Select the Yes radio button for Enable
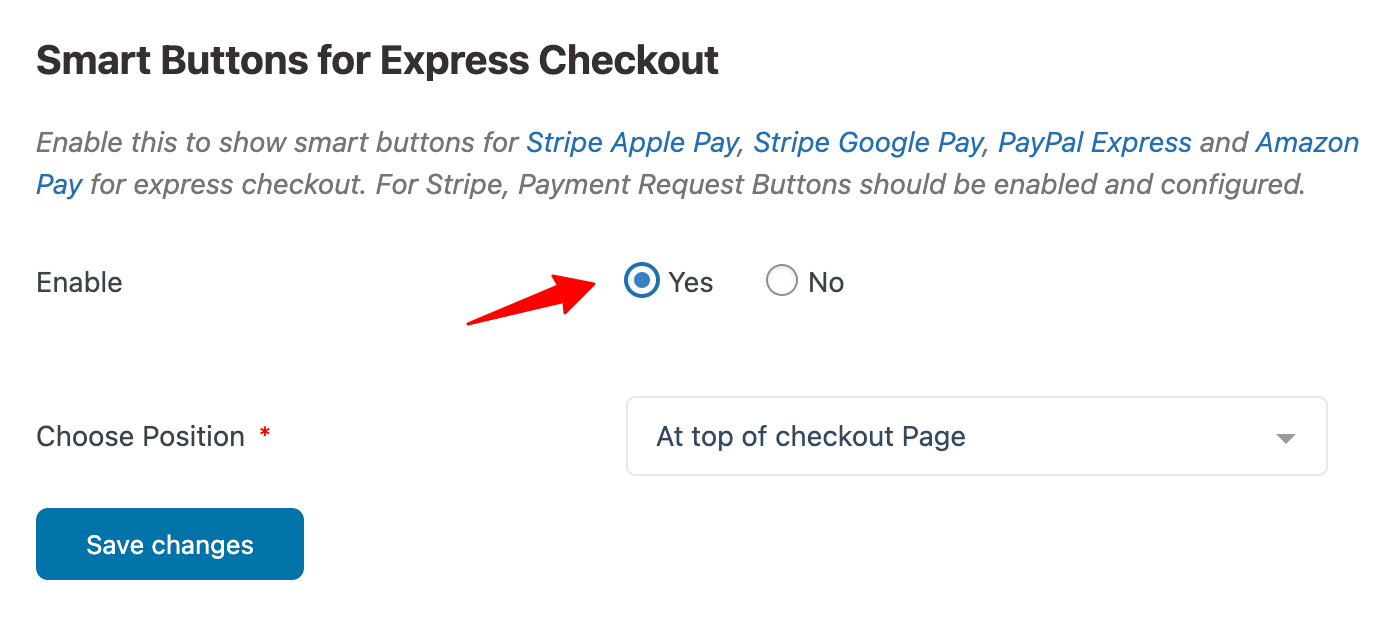 pos(640,281)
